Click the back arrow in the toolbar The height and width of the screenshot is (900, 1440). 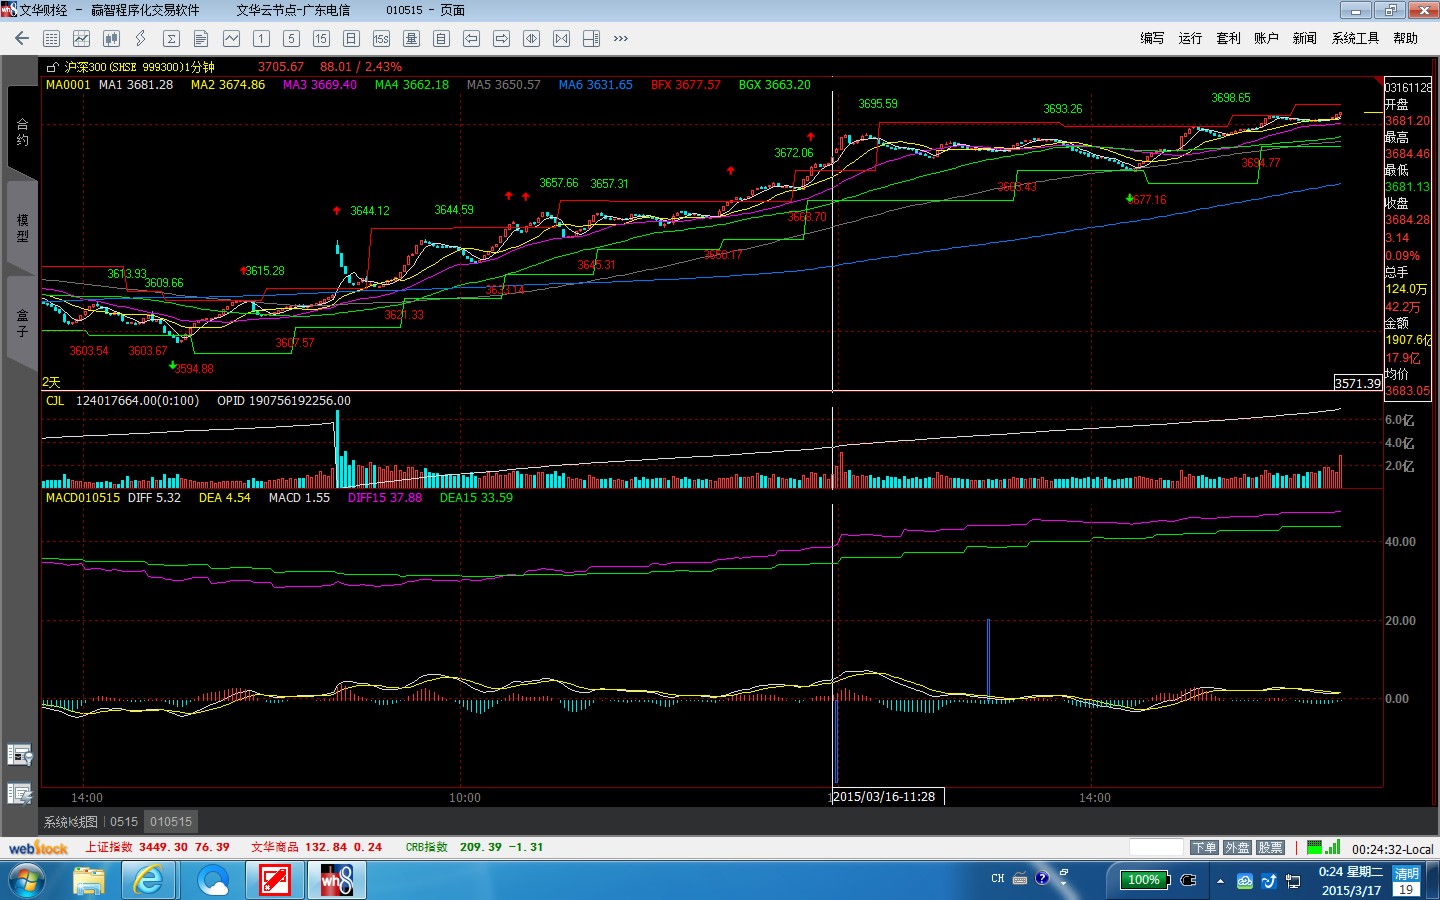pos(22,38)
